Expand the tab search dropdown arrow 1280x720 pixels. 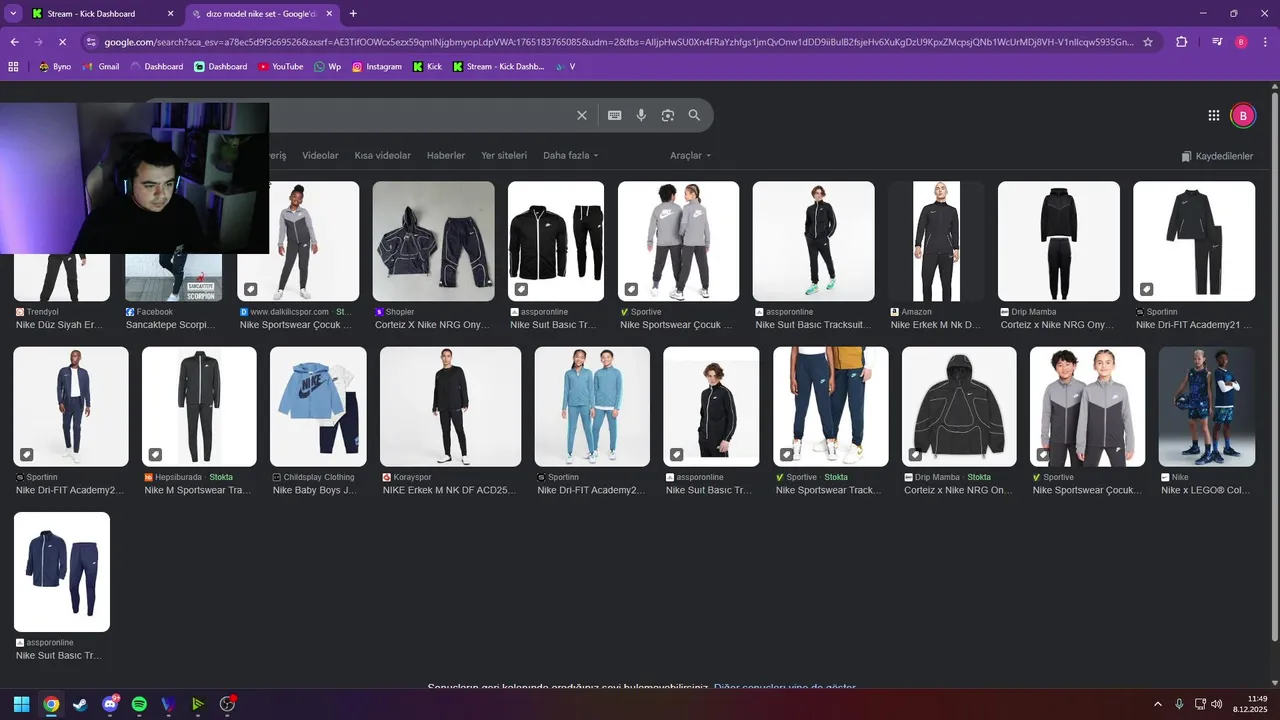pos(13,14)
